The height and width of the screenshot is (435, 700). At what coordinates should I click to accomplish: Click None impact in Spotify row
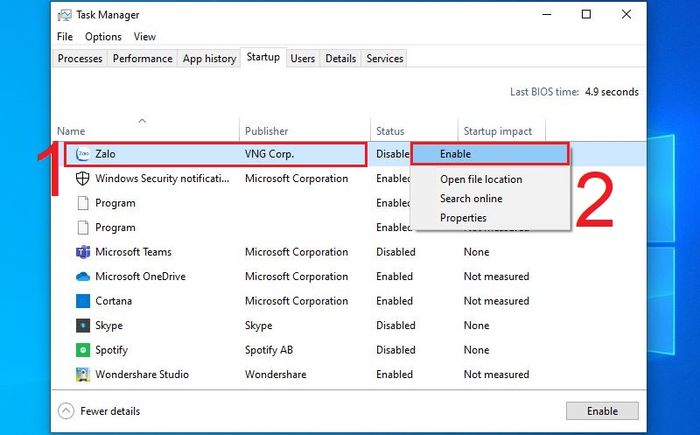(476, 350)
